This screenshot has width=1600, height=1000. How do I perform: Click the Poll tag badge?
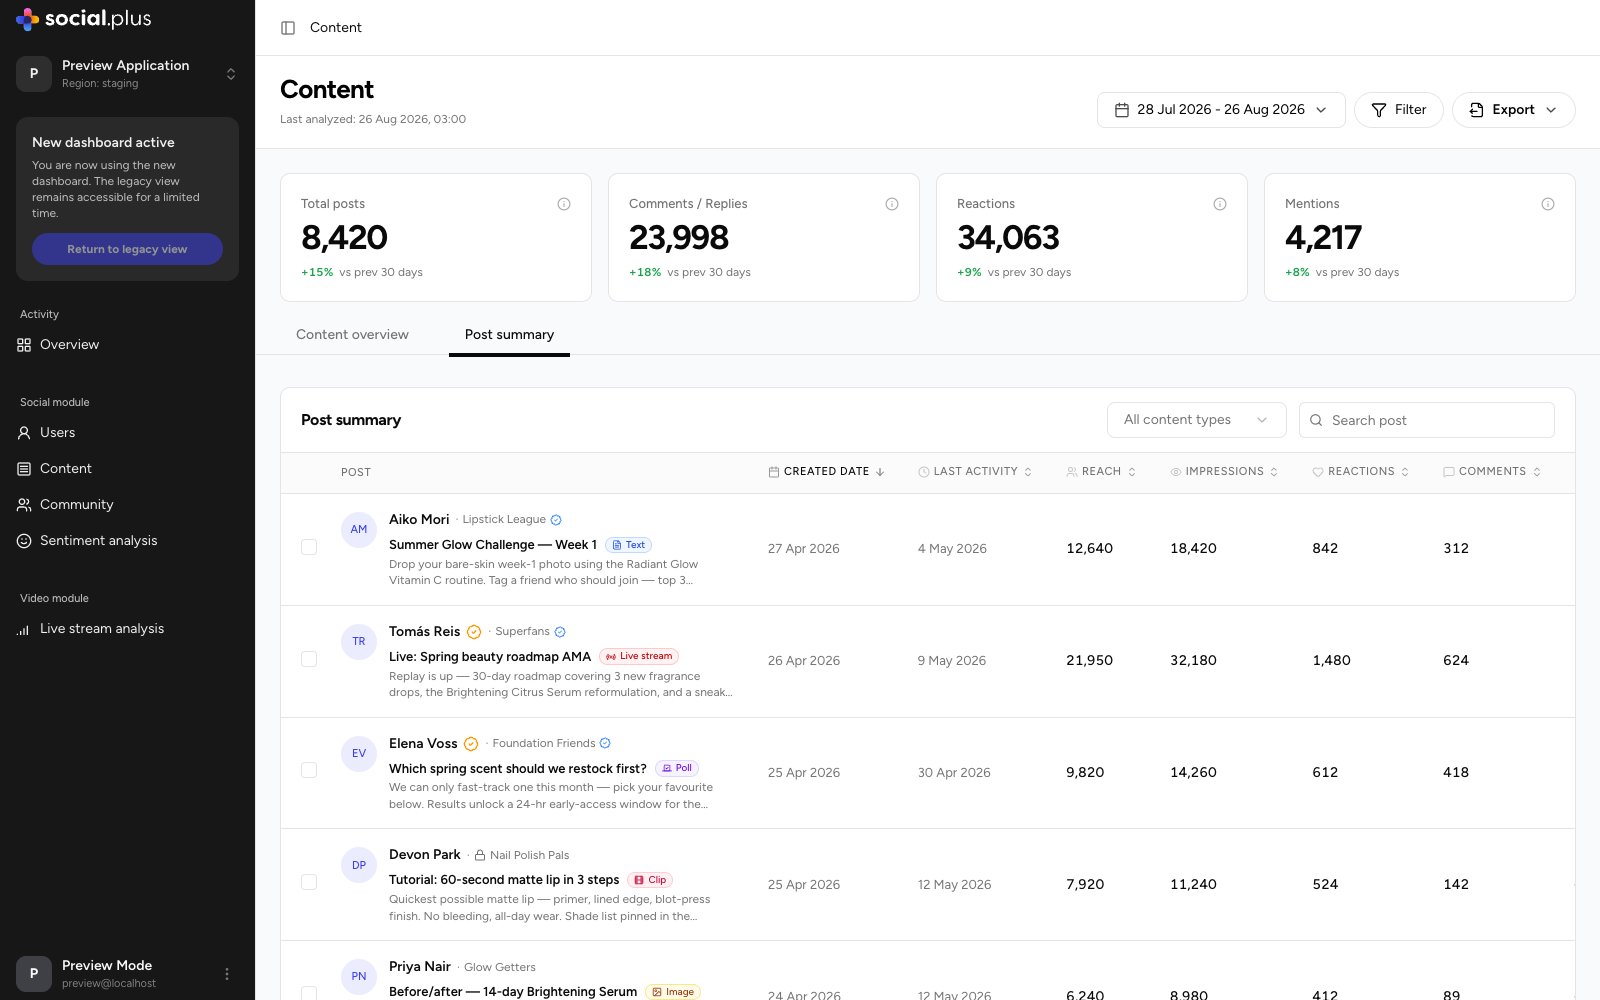click(677, 768)
